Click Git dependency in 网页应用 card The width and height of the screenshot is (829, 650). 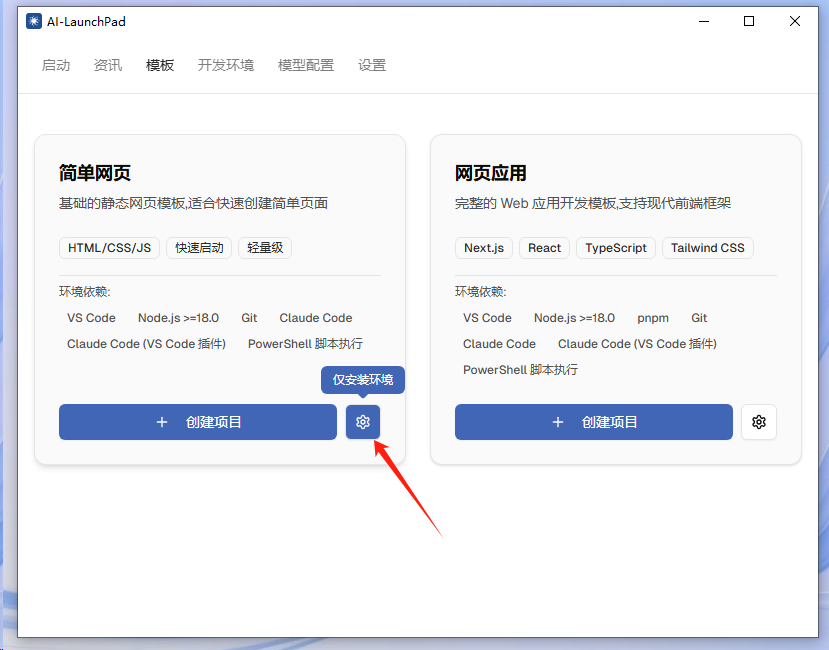coord(699,318)
